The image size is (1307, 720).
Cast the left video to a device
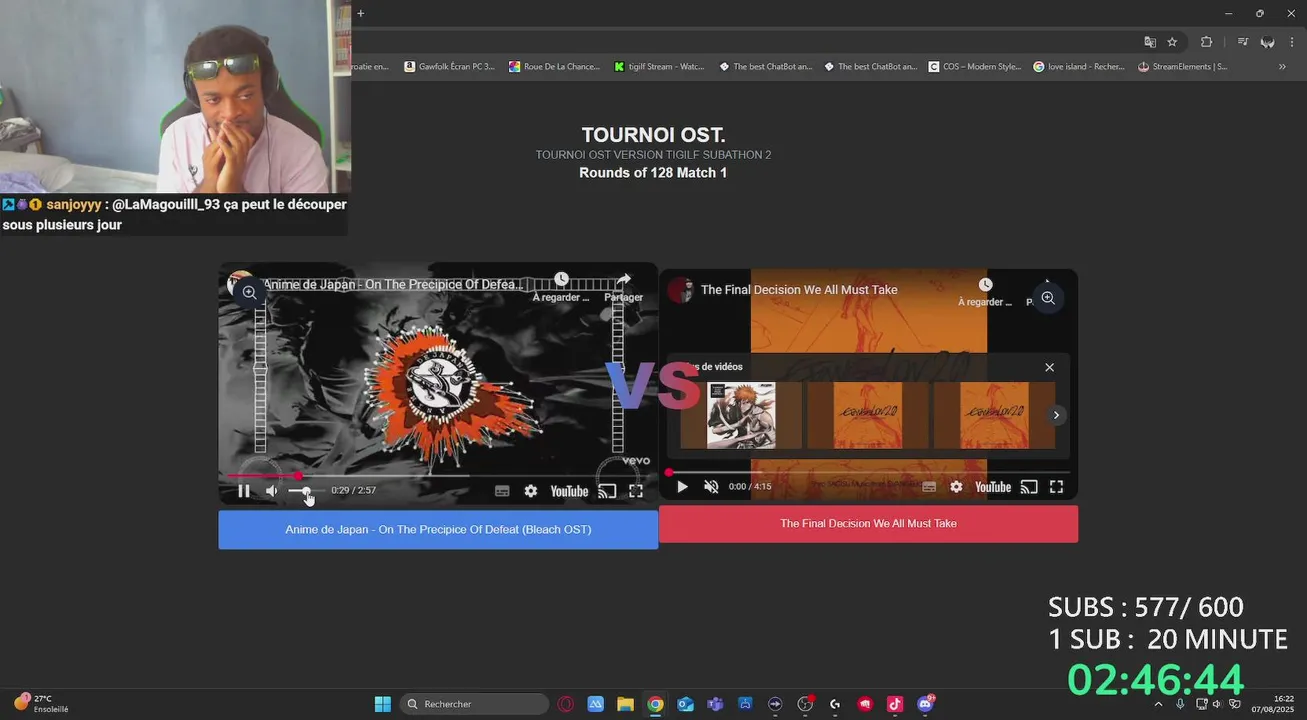point(607,491)
